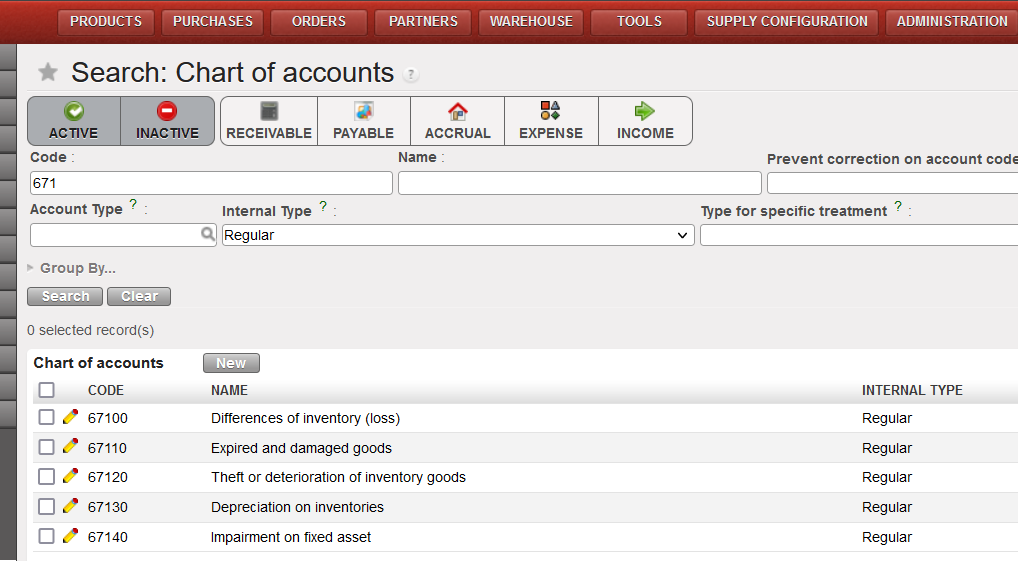Add Chart of accounts to favorites star
Viewport: 1018px width, 561px height.
pos(47,71)
